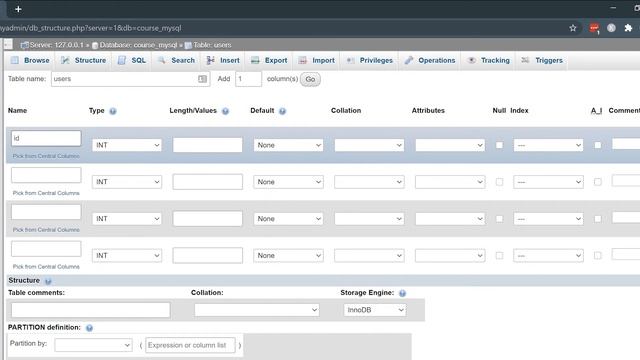Click the Go button to add columns
This screenshot has height=360, width=640.
[x=310, y=79]
